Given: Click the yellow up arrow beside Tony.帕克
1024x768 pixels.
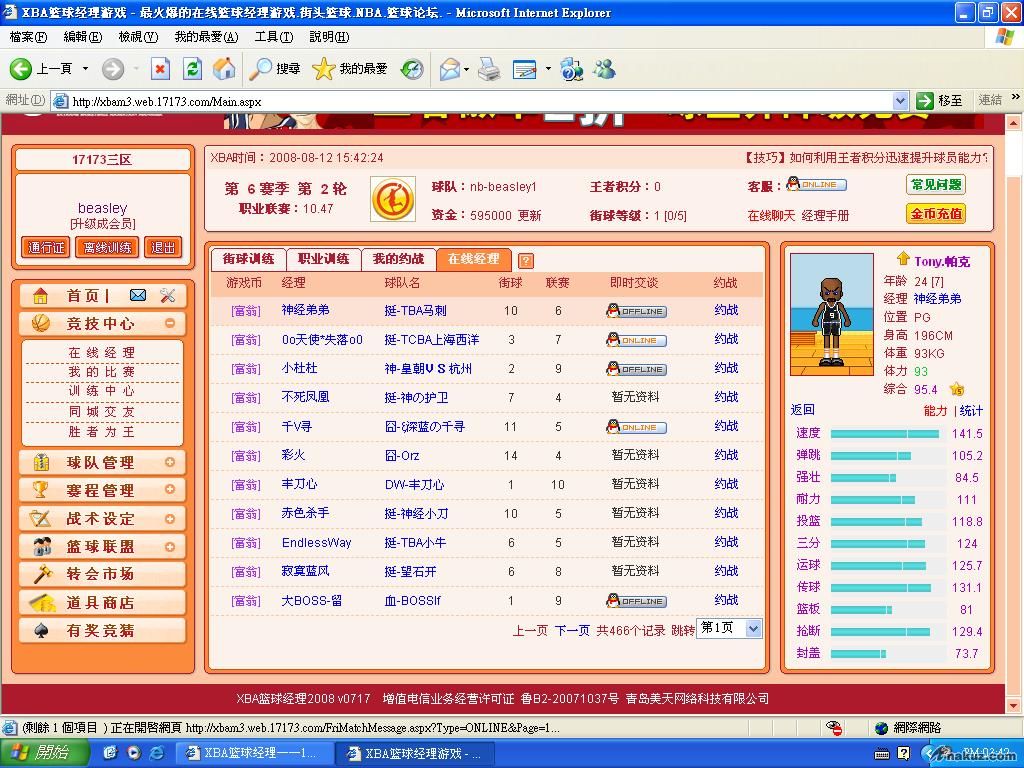Looking at the screenshot, I should point(903,258).
